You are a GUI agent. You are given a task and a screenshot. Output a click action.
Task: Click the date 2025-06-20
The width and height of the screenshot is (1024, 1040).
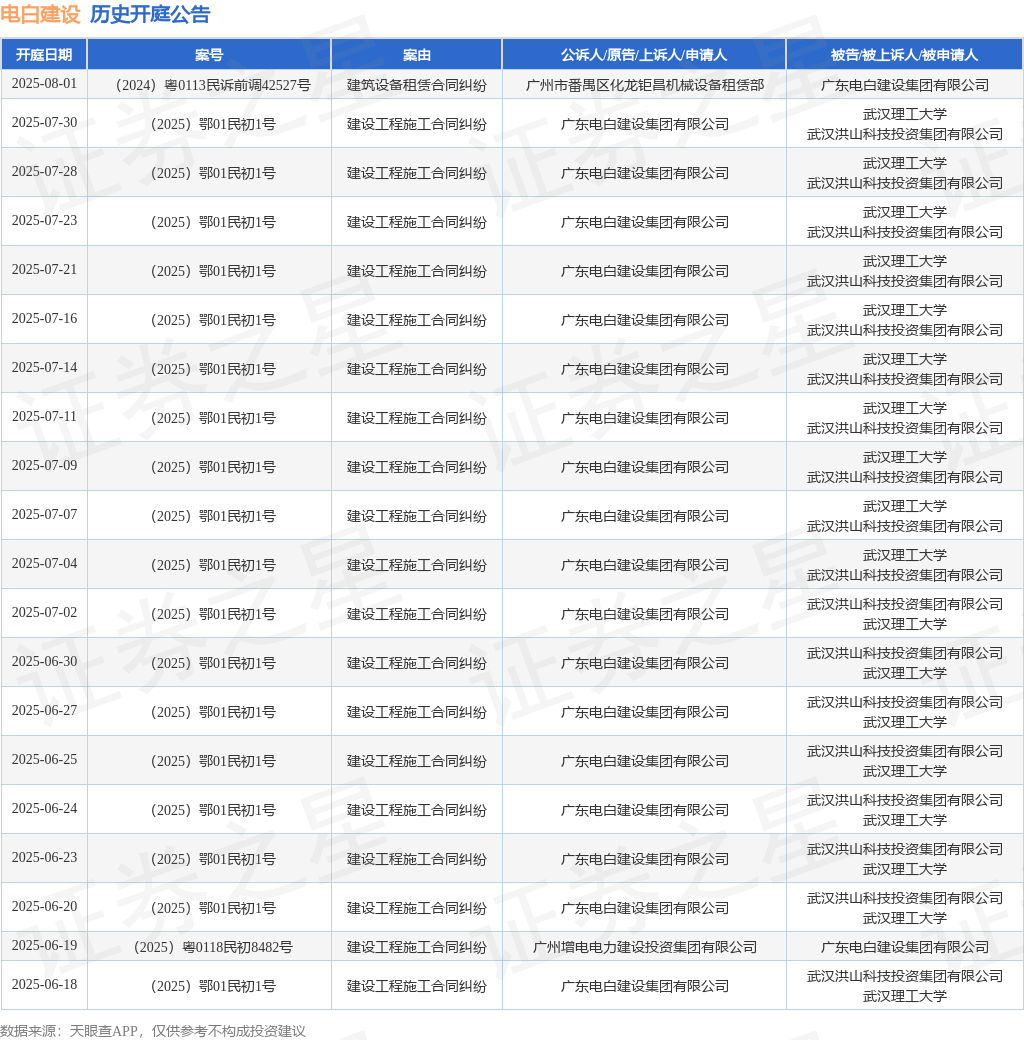point(44,908)
